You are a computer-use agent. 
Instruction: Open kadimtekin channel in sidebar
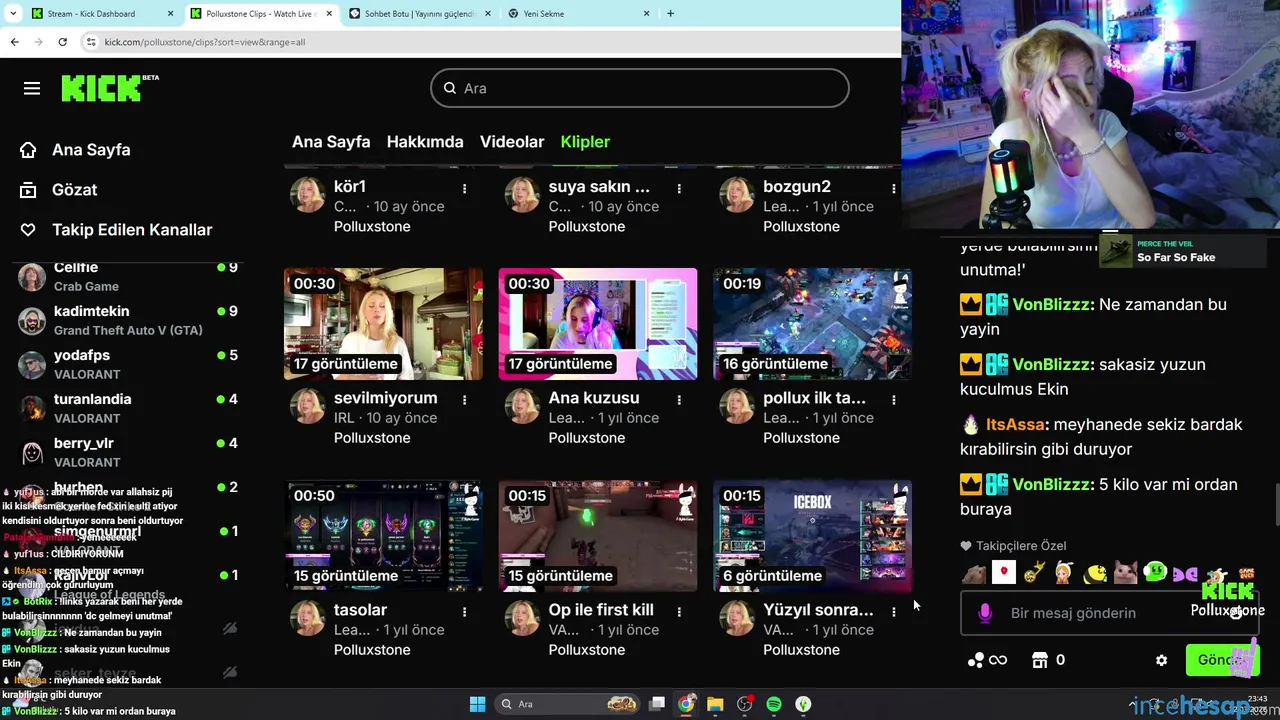tap(128, 320)
